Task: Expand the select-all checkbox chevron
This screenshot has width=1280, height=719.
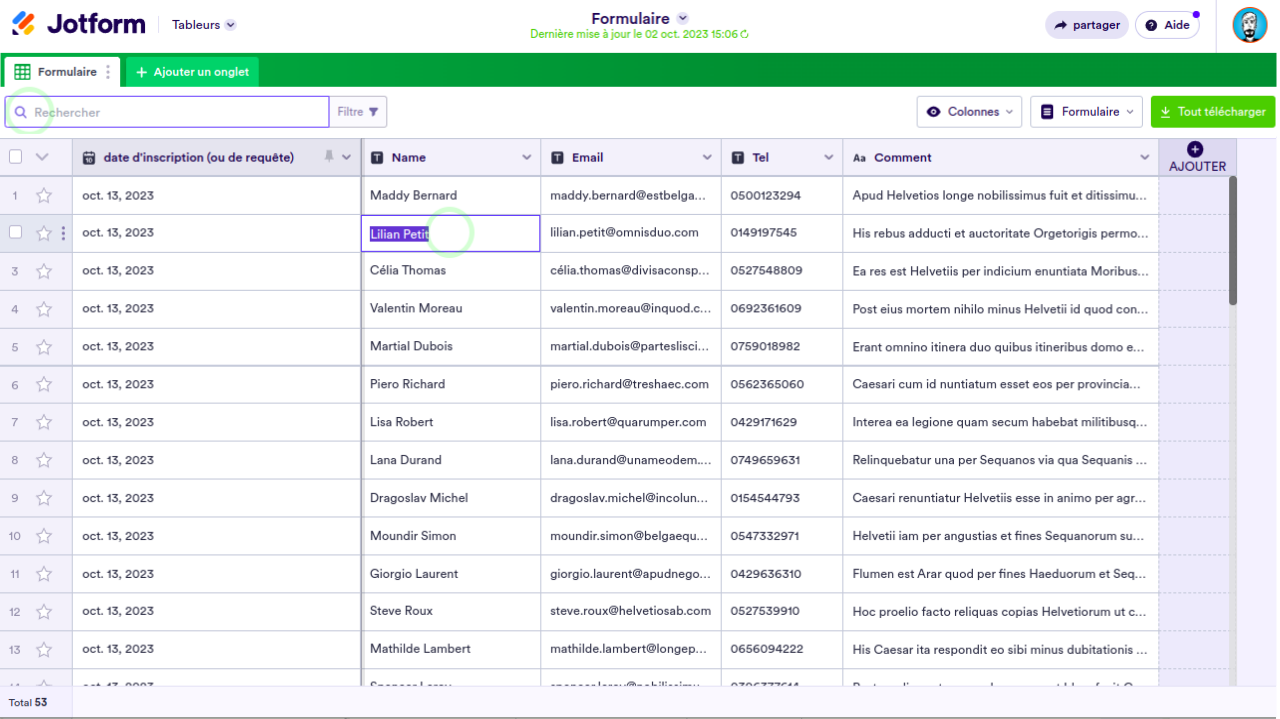Action: click(42, 157)
